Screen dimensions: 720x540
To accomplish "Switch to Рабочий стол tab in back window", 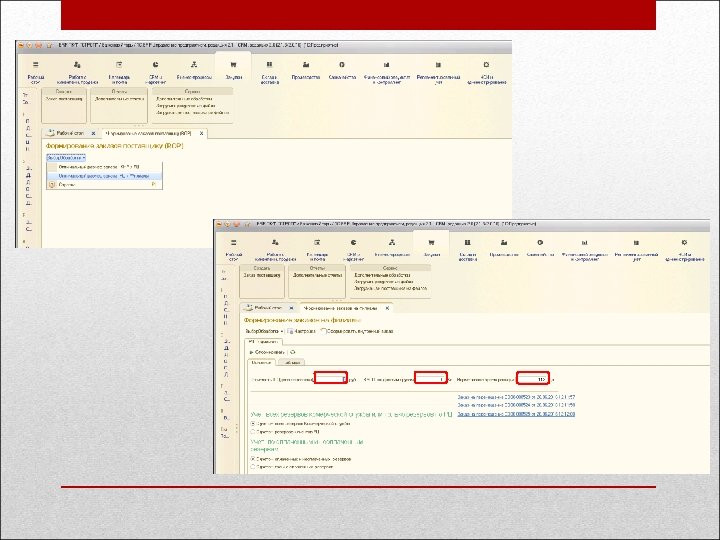I will 70,133.
